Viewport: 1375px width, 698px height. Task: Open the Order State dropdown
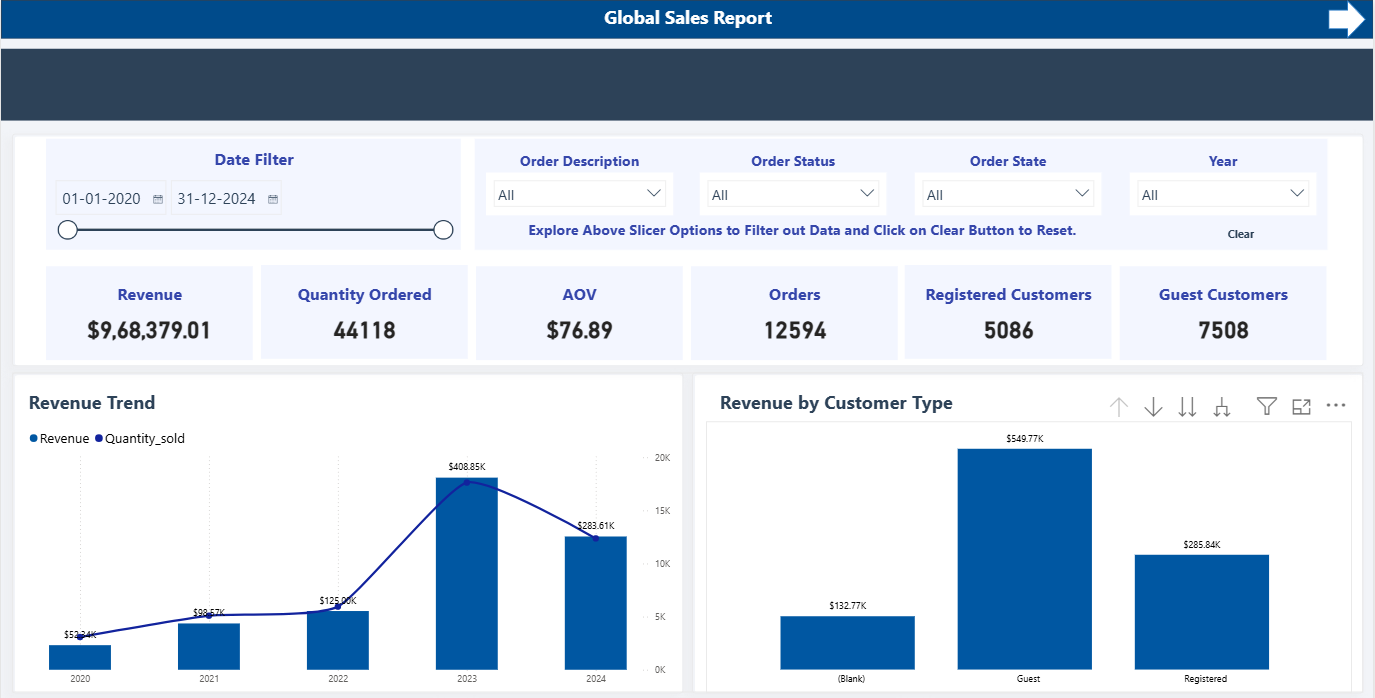1081,193
